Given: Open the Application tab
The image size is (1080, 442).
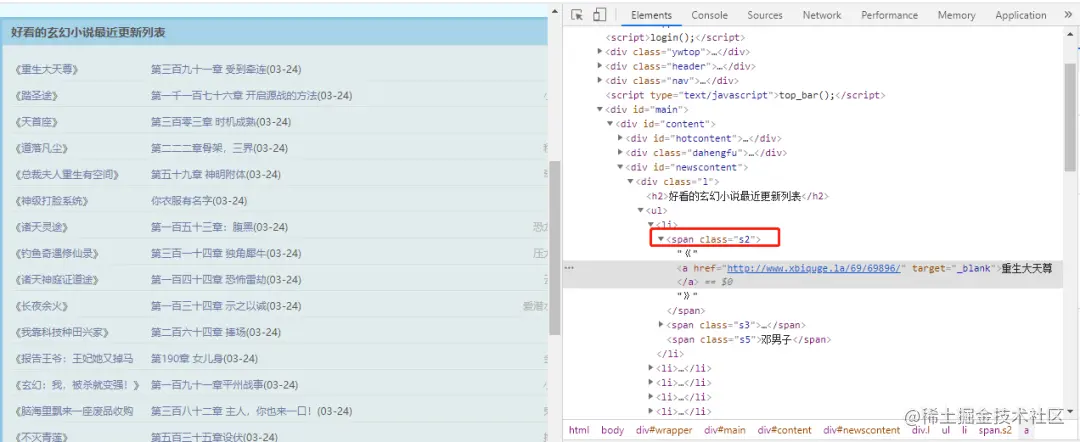Looking at the screenshot, I should pos(1021,15).
